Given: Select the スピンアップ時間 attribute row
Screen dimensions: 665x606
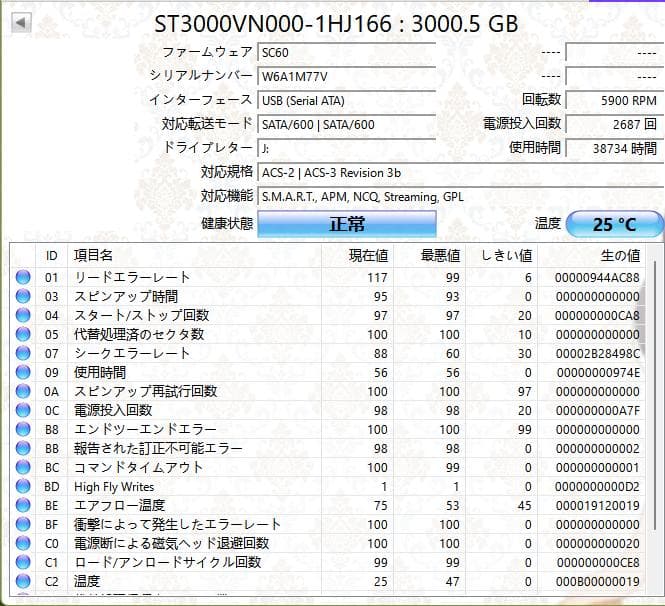Looking at the screenshot, I should pyautogui.click(x=327, y=296).
